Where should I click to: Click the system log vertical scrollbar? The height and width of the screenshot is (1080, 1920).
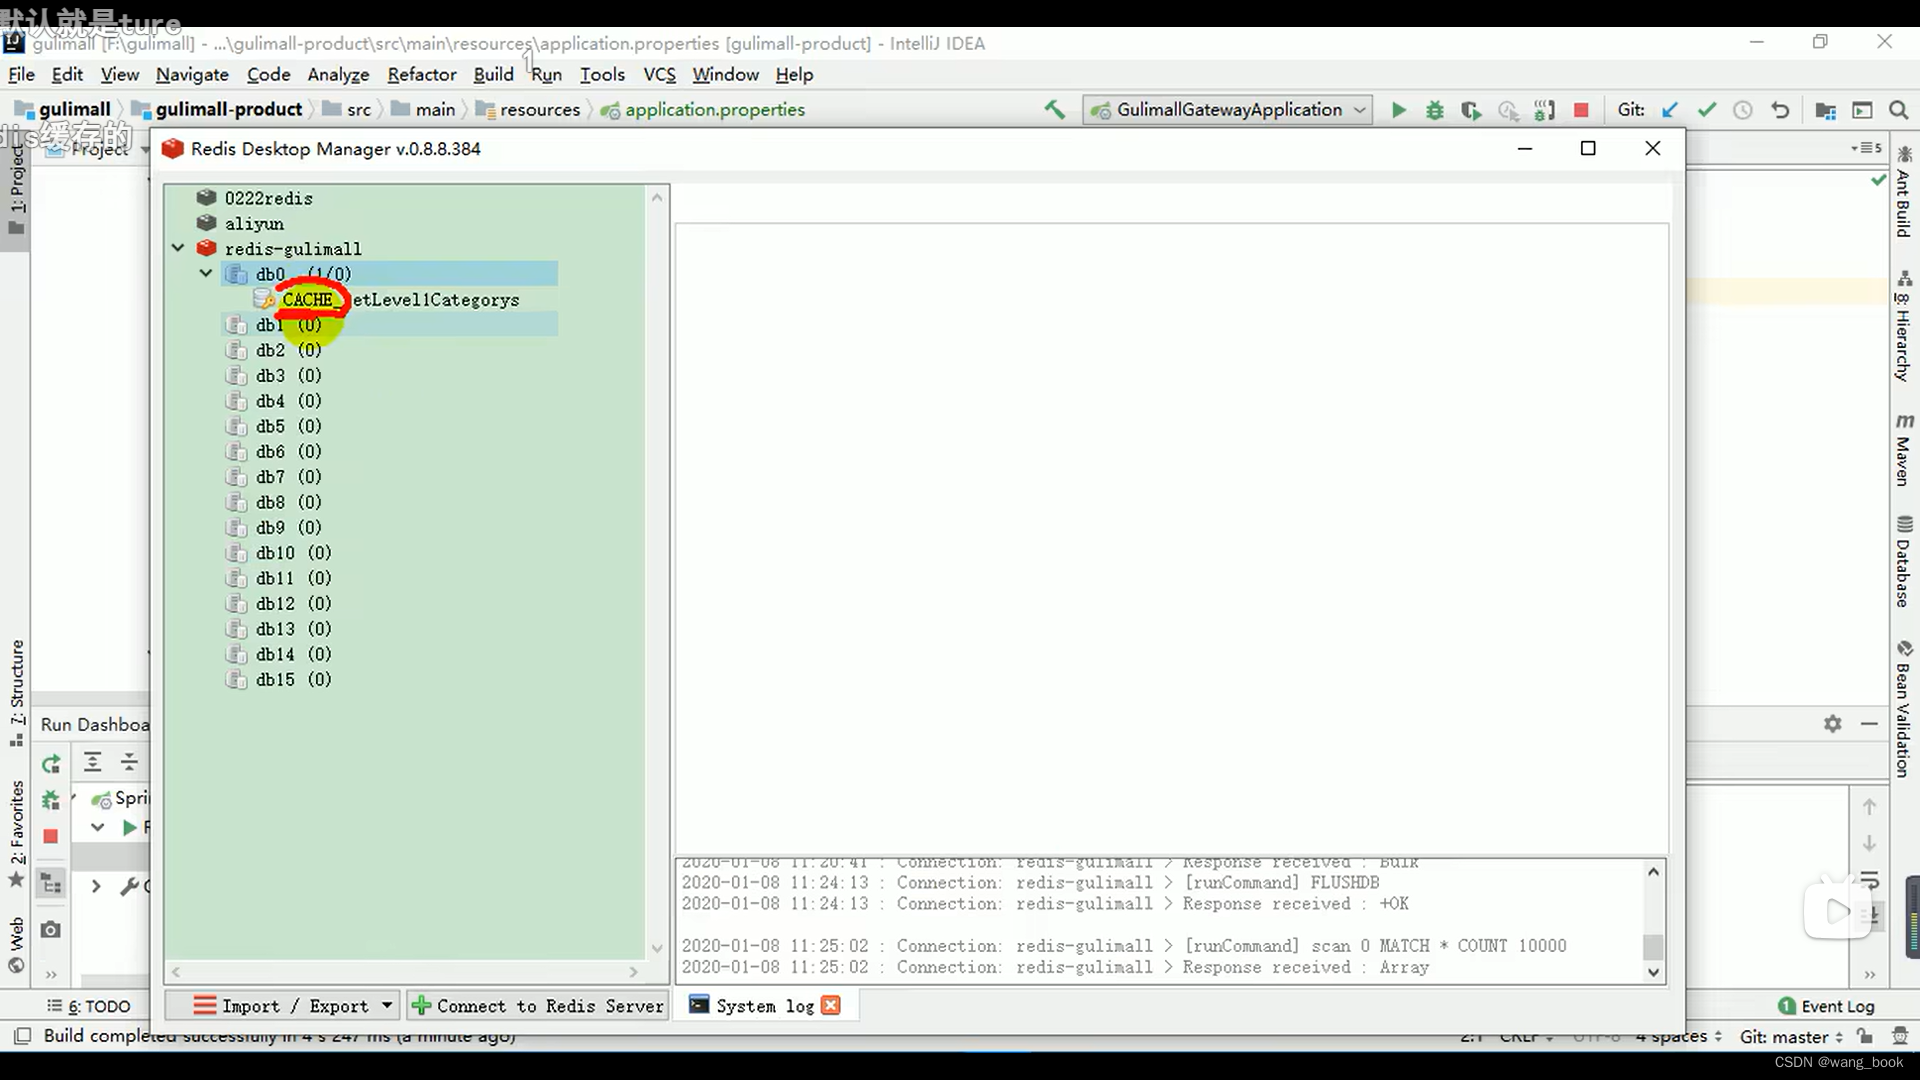[1654, 922]
